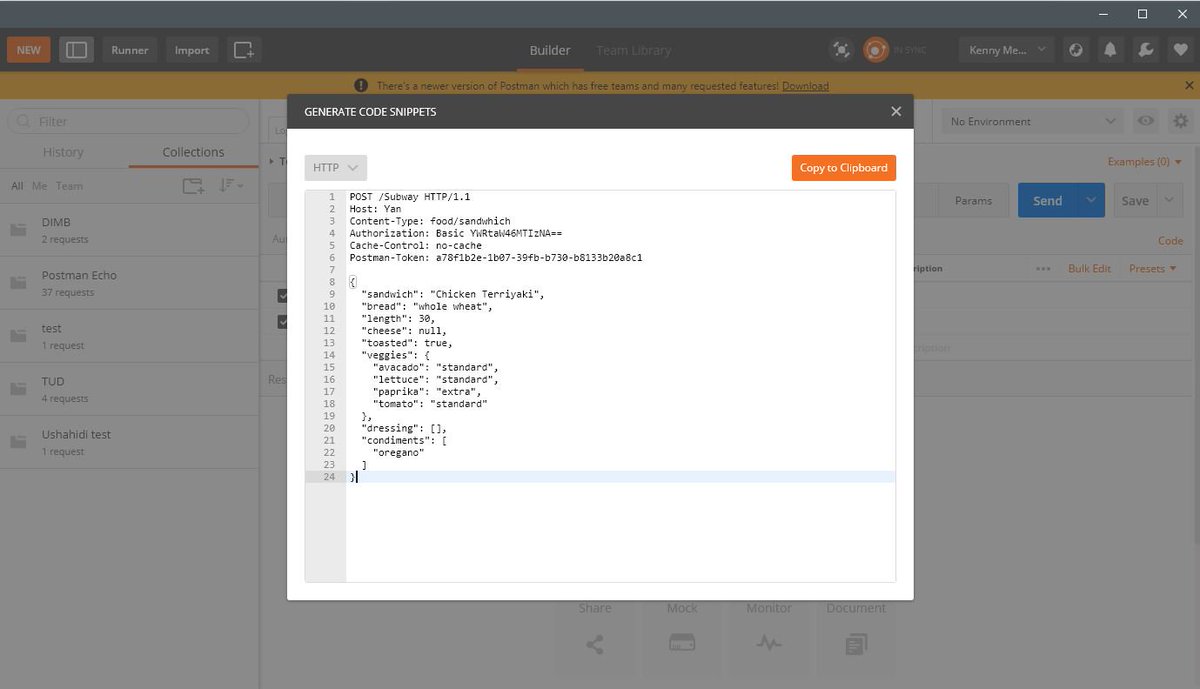Click the Filter search field
Viewport: 1200px width, 689px height.
(x=128, y=121)
